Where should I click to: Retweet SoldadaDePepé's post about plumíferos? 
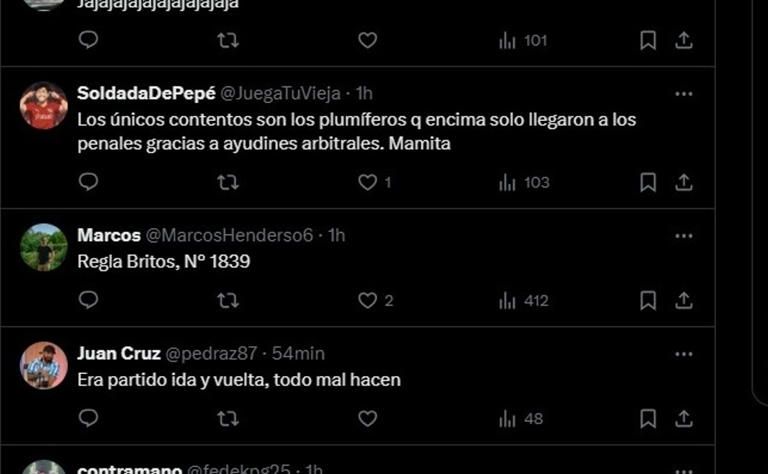coord(228,182)
